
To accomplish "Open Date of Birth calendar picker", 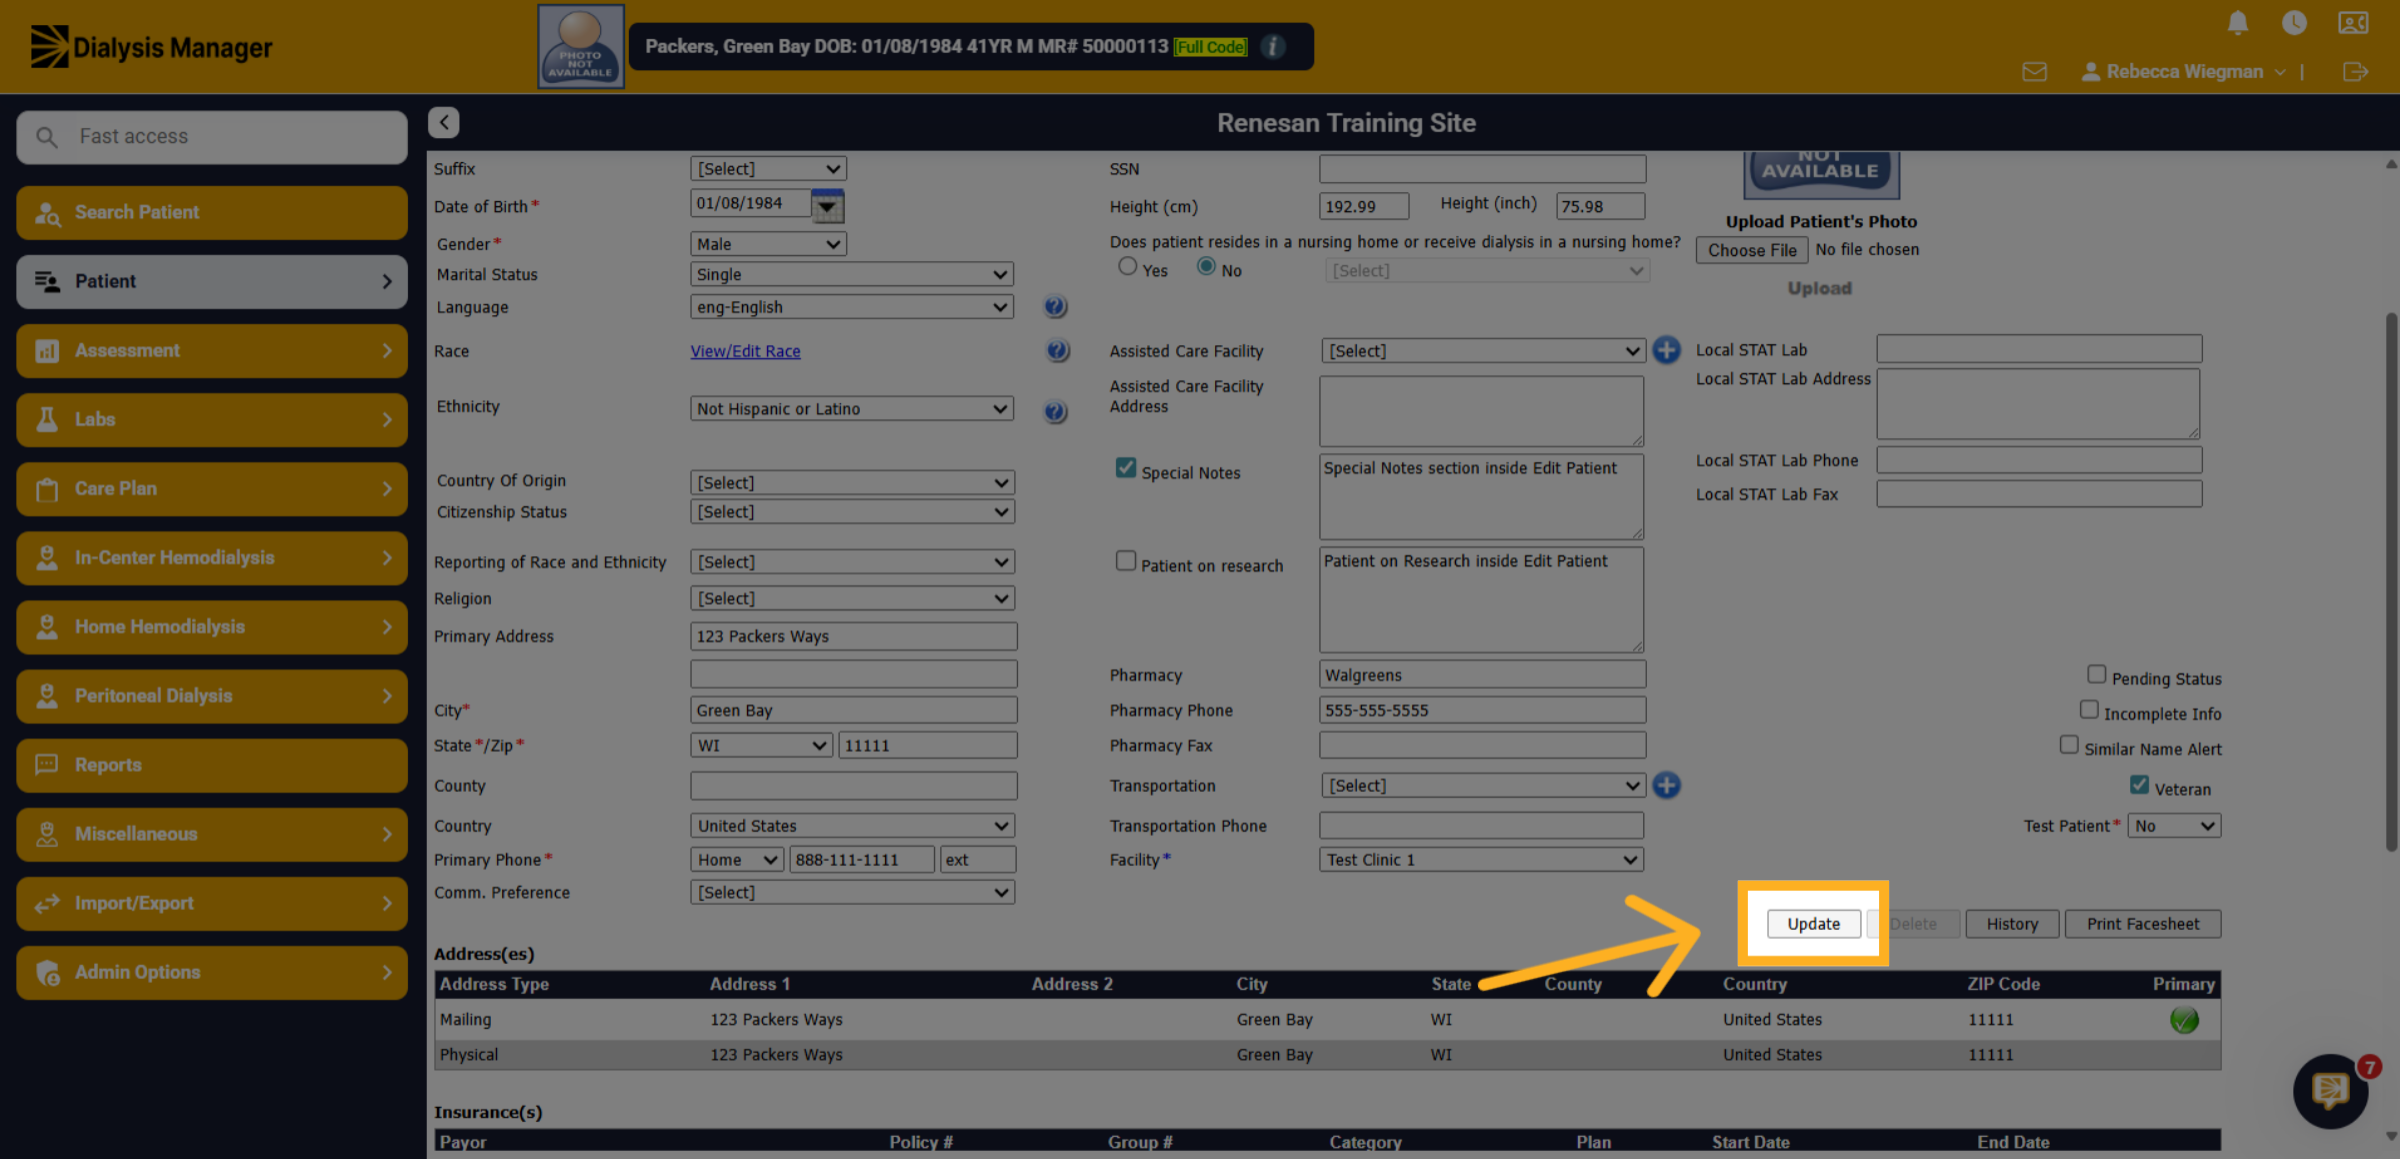I will [827, 206].
